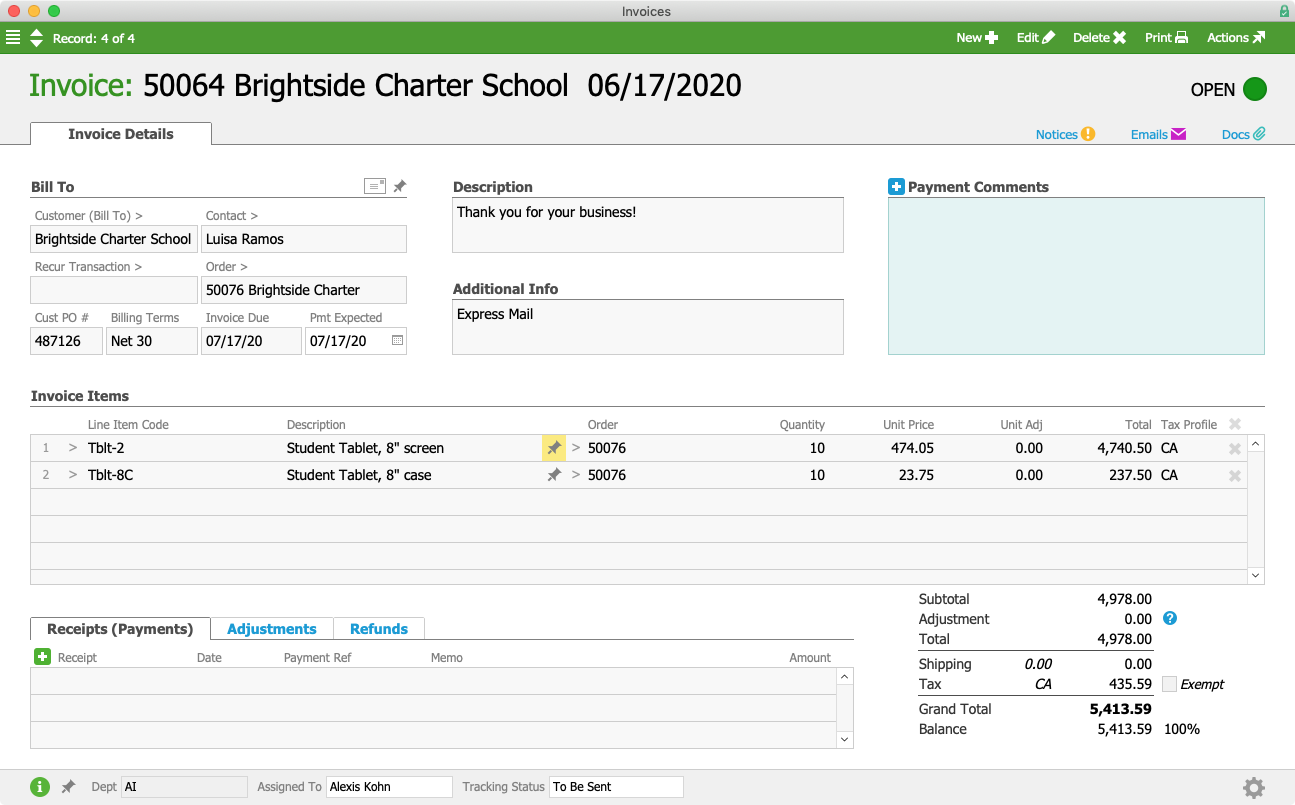Image resolution: width=1295 pixels, height=805 pixels.
Task: Click the Contact > label
Action: (x=232, y=216)
